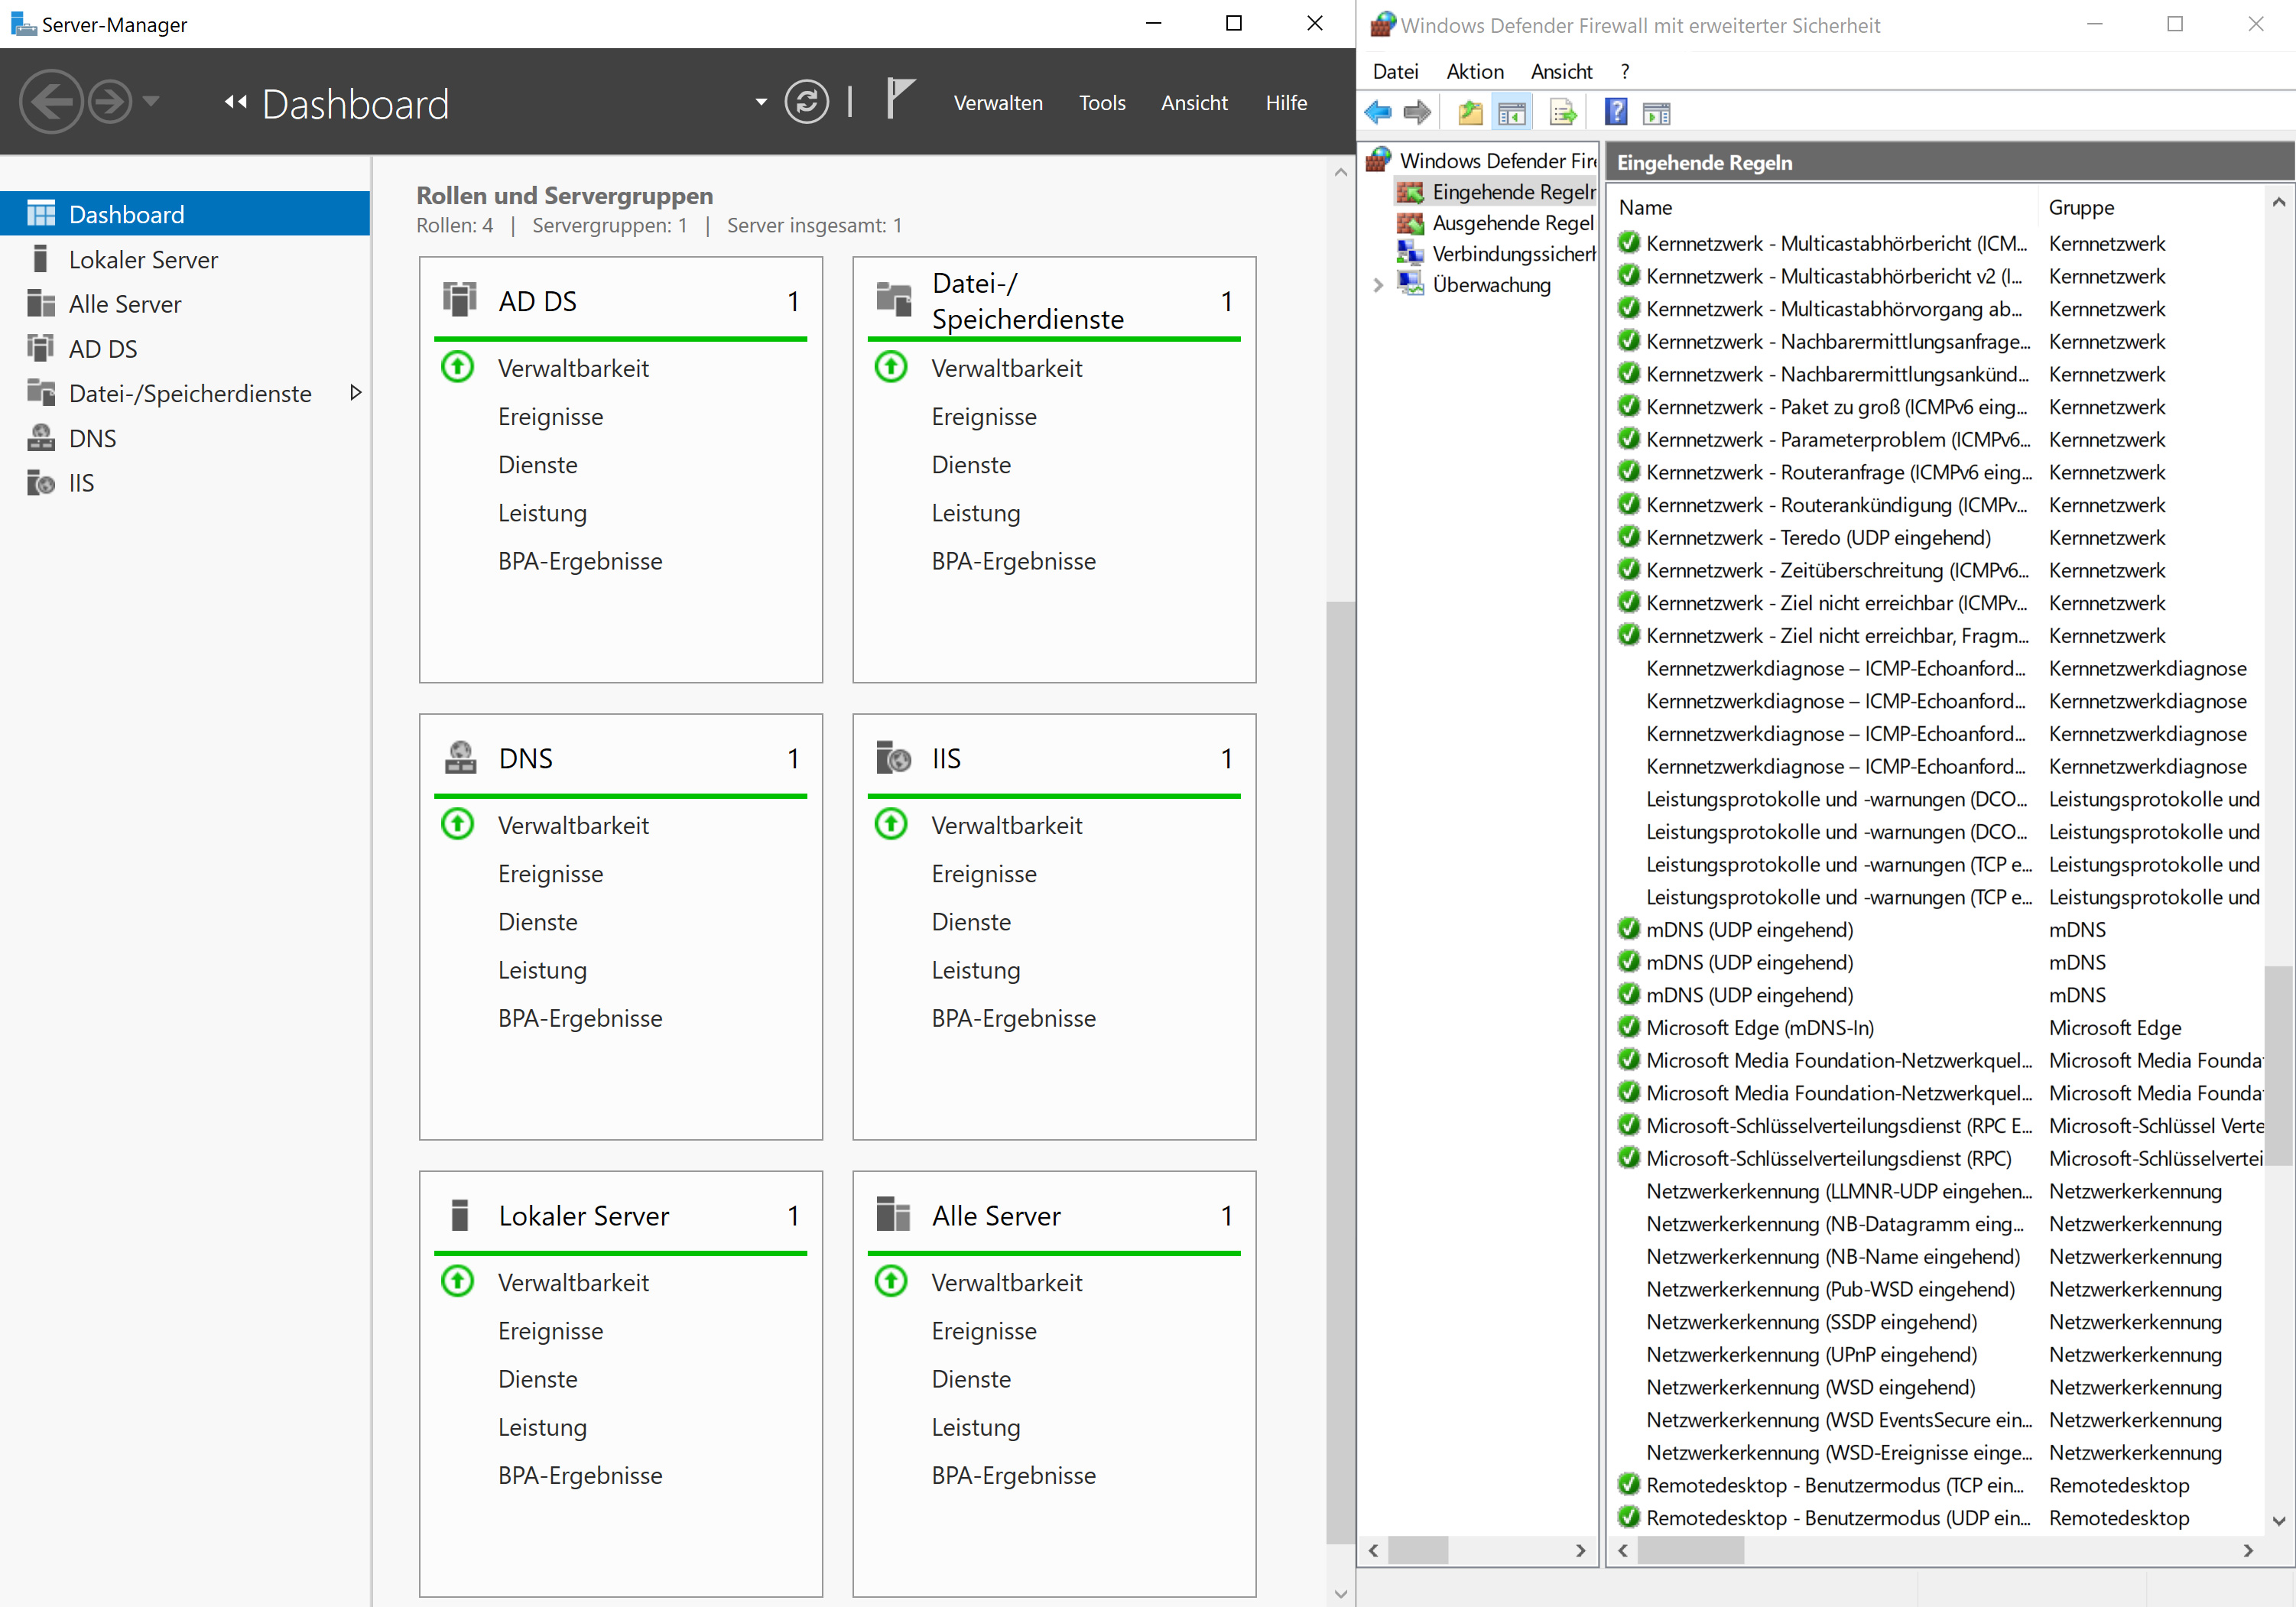2296x1607 pixels.
Task: Expand Datei-/Speicherdienste in the sidebar
Action: (x=357, y=393)
